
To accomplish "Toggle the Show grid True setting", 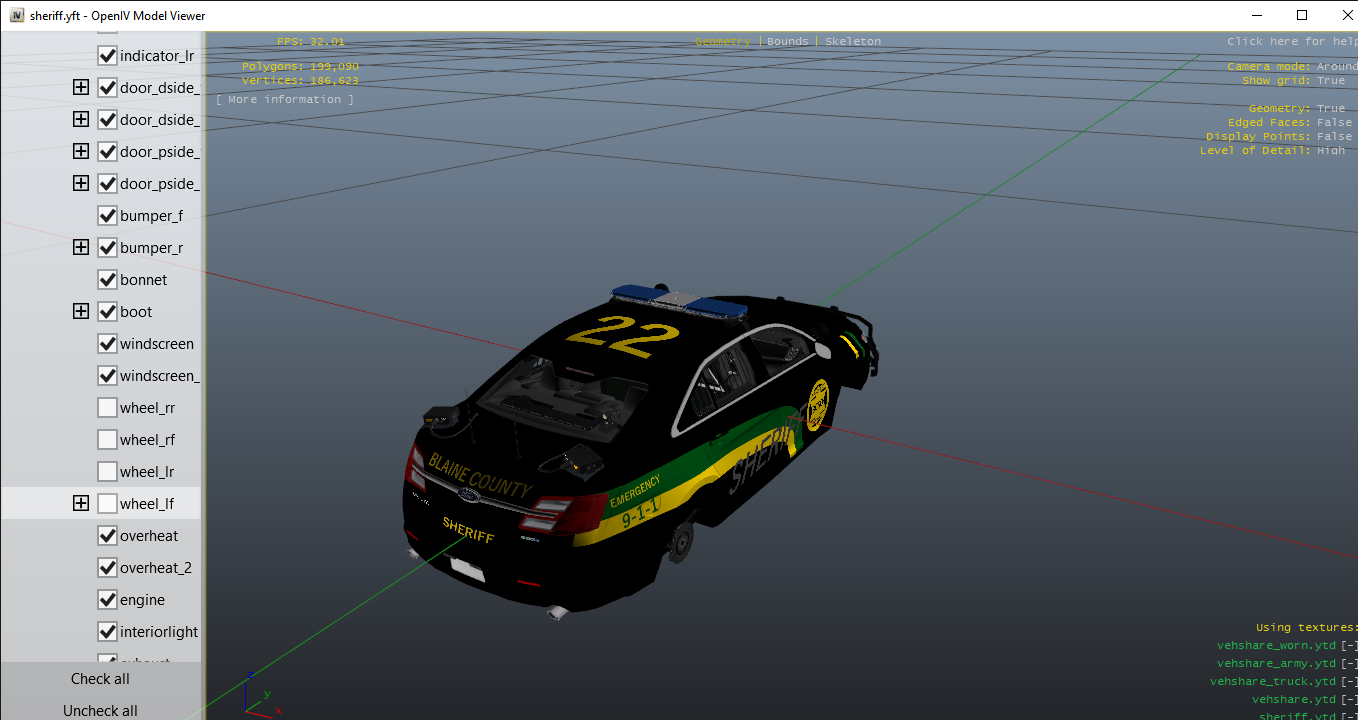I will (1331, 81).
